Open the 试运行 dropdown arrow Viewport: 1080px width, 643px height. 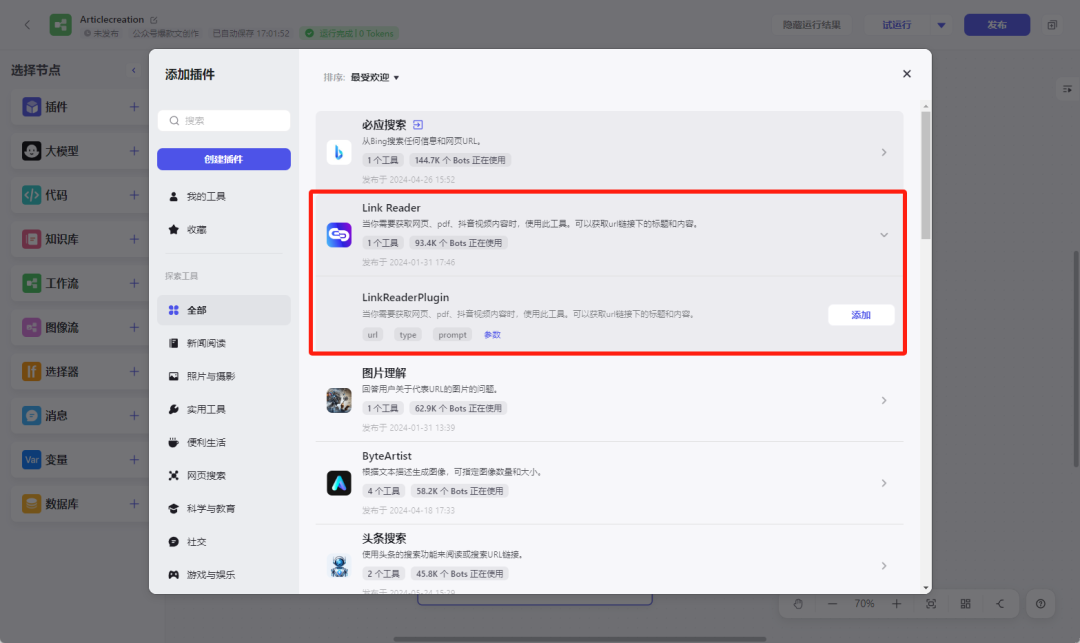pyautogui.click(x=941, y=25)
